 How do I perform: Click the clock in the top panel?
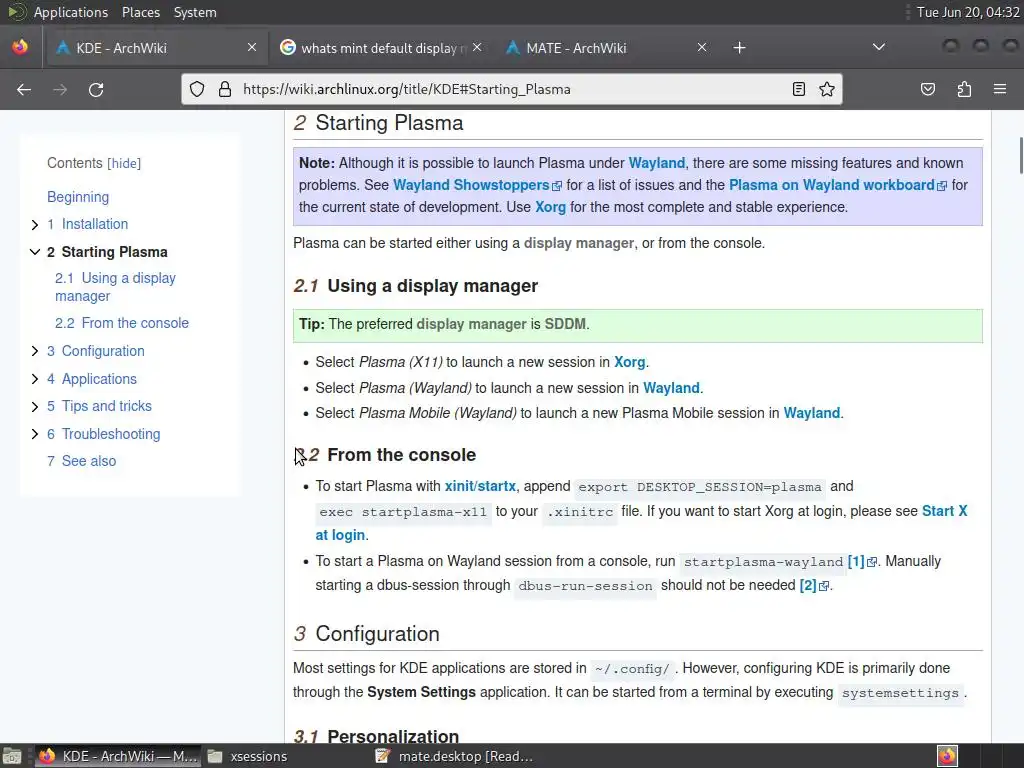968,12
